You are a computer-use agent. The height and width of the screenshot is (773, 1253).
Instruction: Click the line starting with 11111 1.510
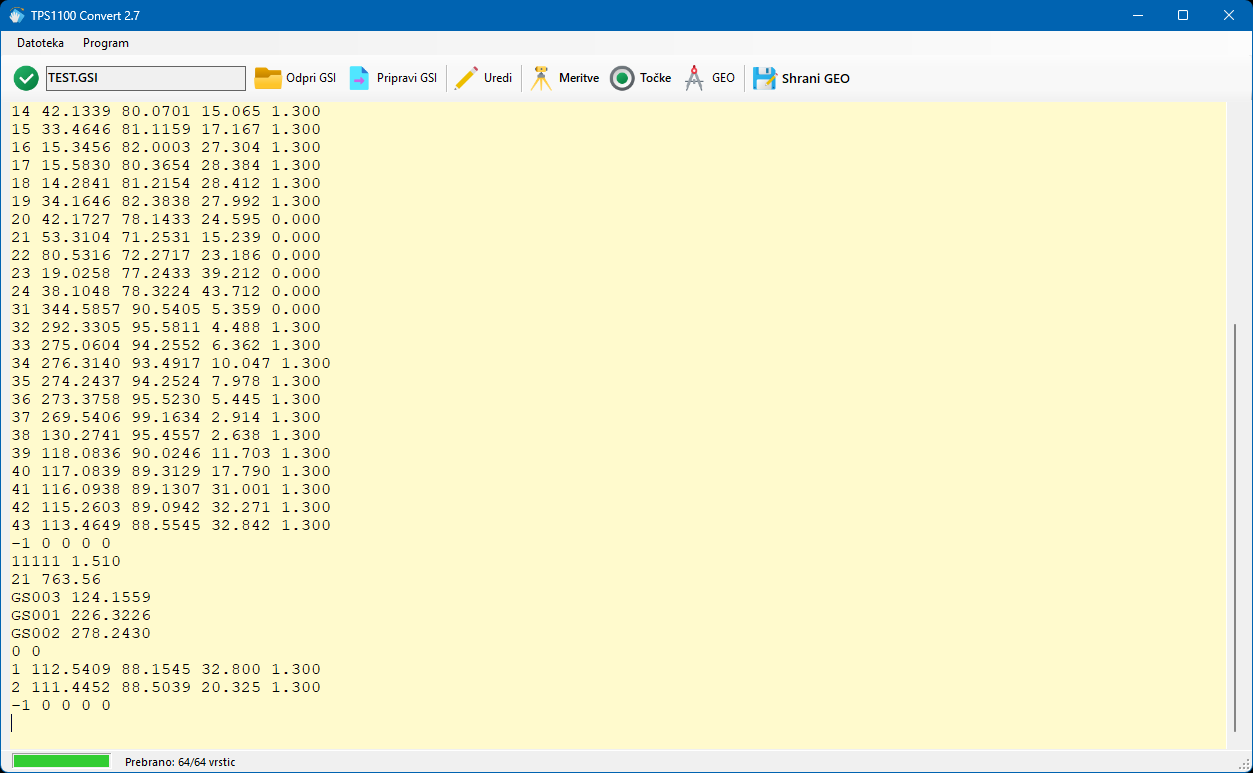tap(66, 561)
